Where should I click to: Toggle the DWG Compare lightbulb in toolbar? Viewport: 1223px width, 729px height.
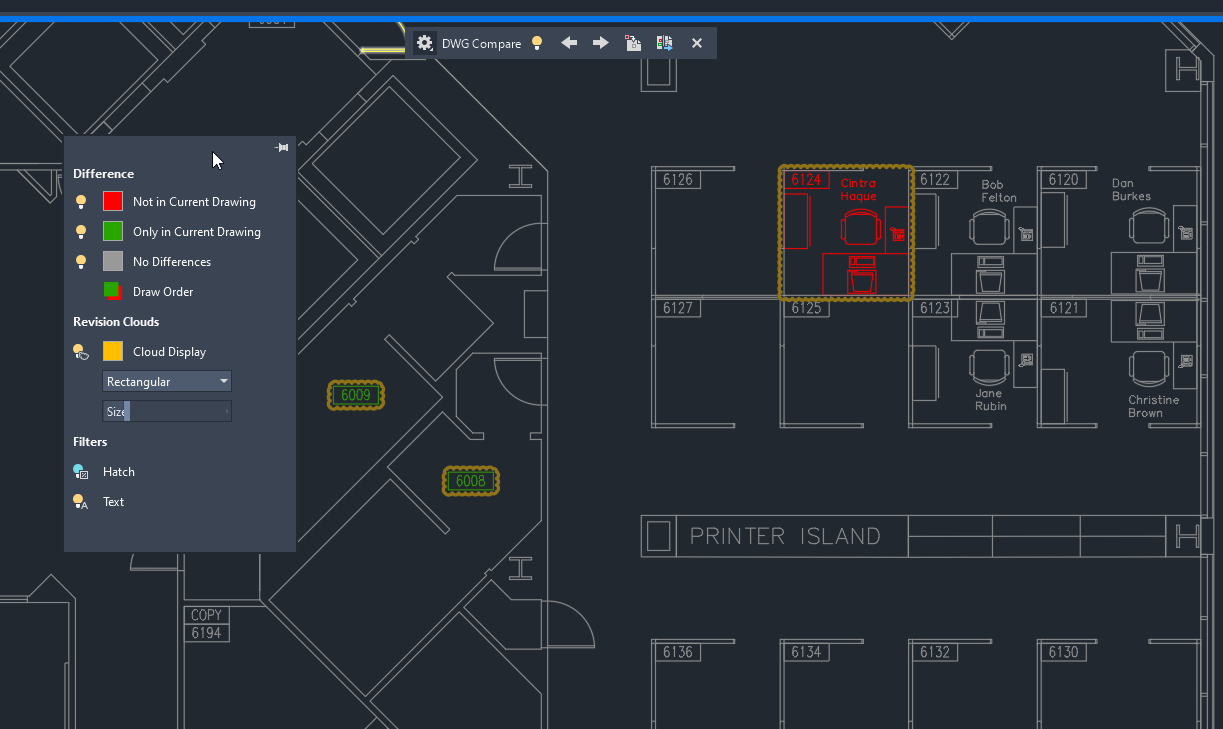(x=537, y=43)
